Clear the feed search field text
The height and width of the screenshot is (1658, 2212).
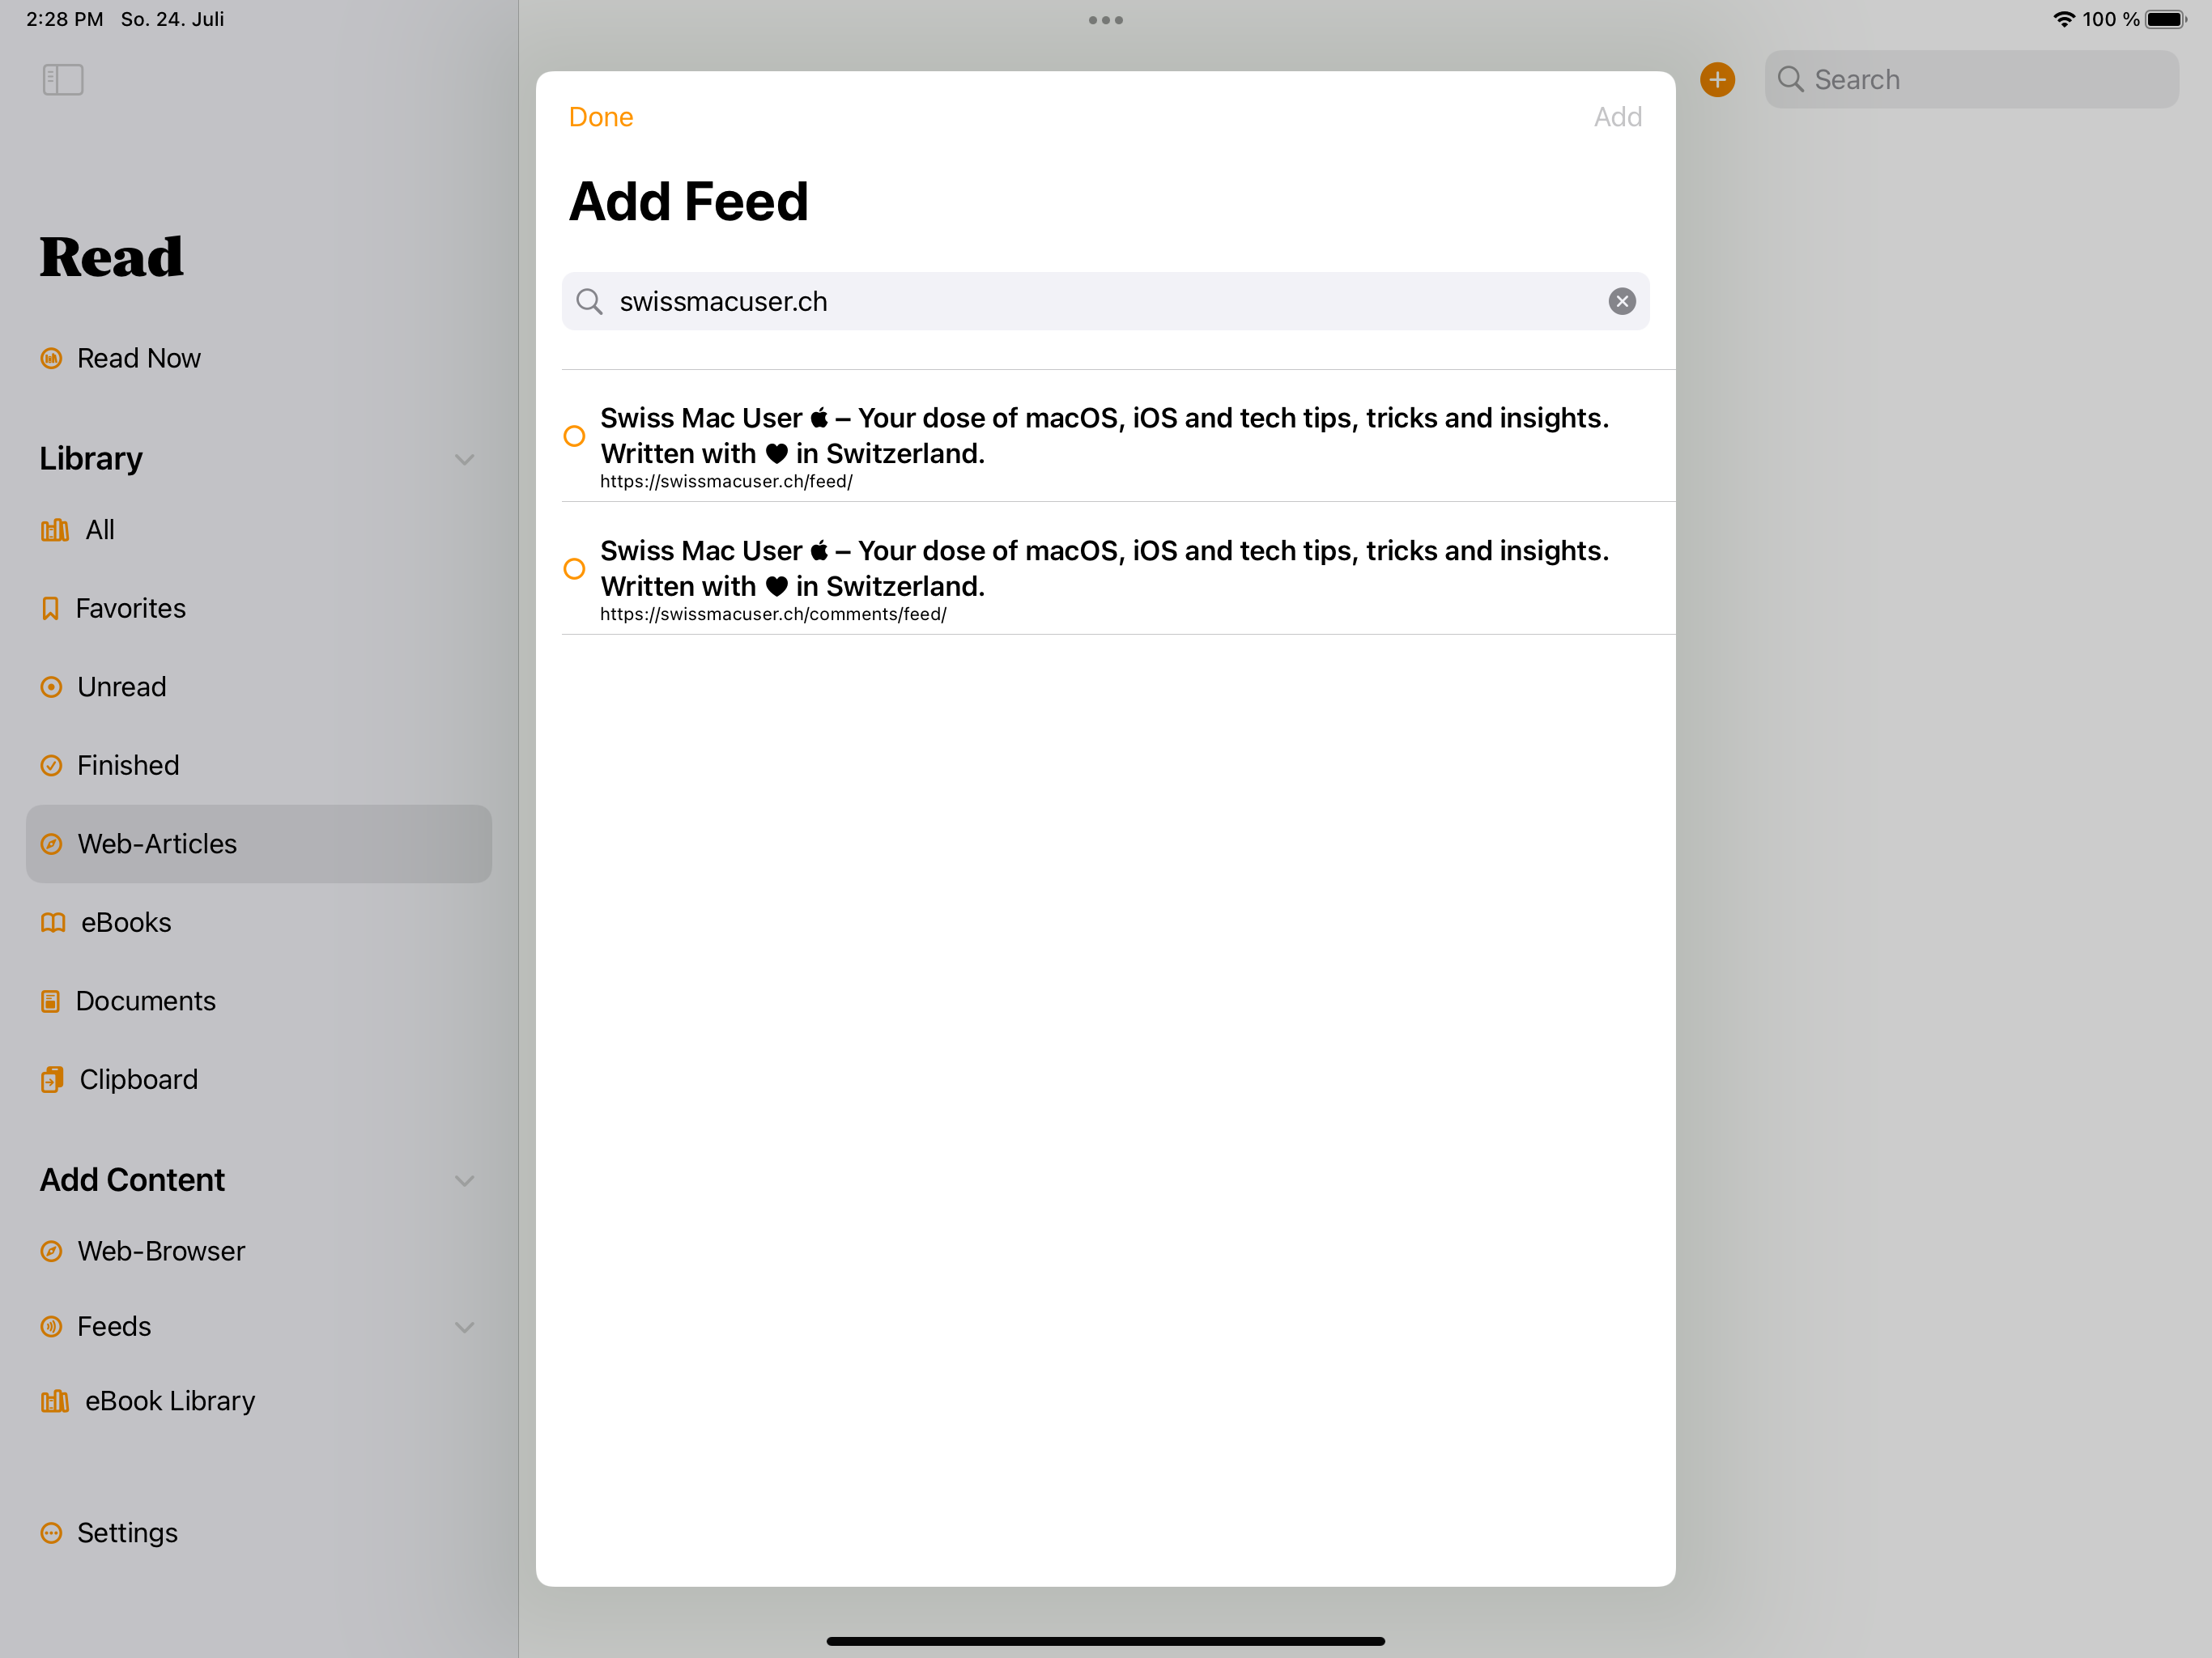pyautogui.click(x=1621, y=301)
